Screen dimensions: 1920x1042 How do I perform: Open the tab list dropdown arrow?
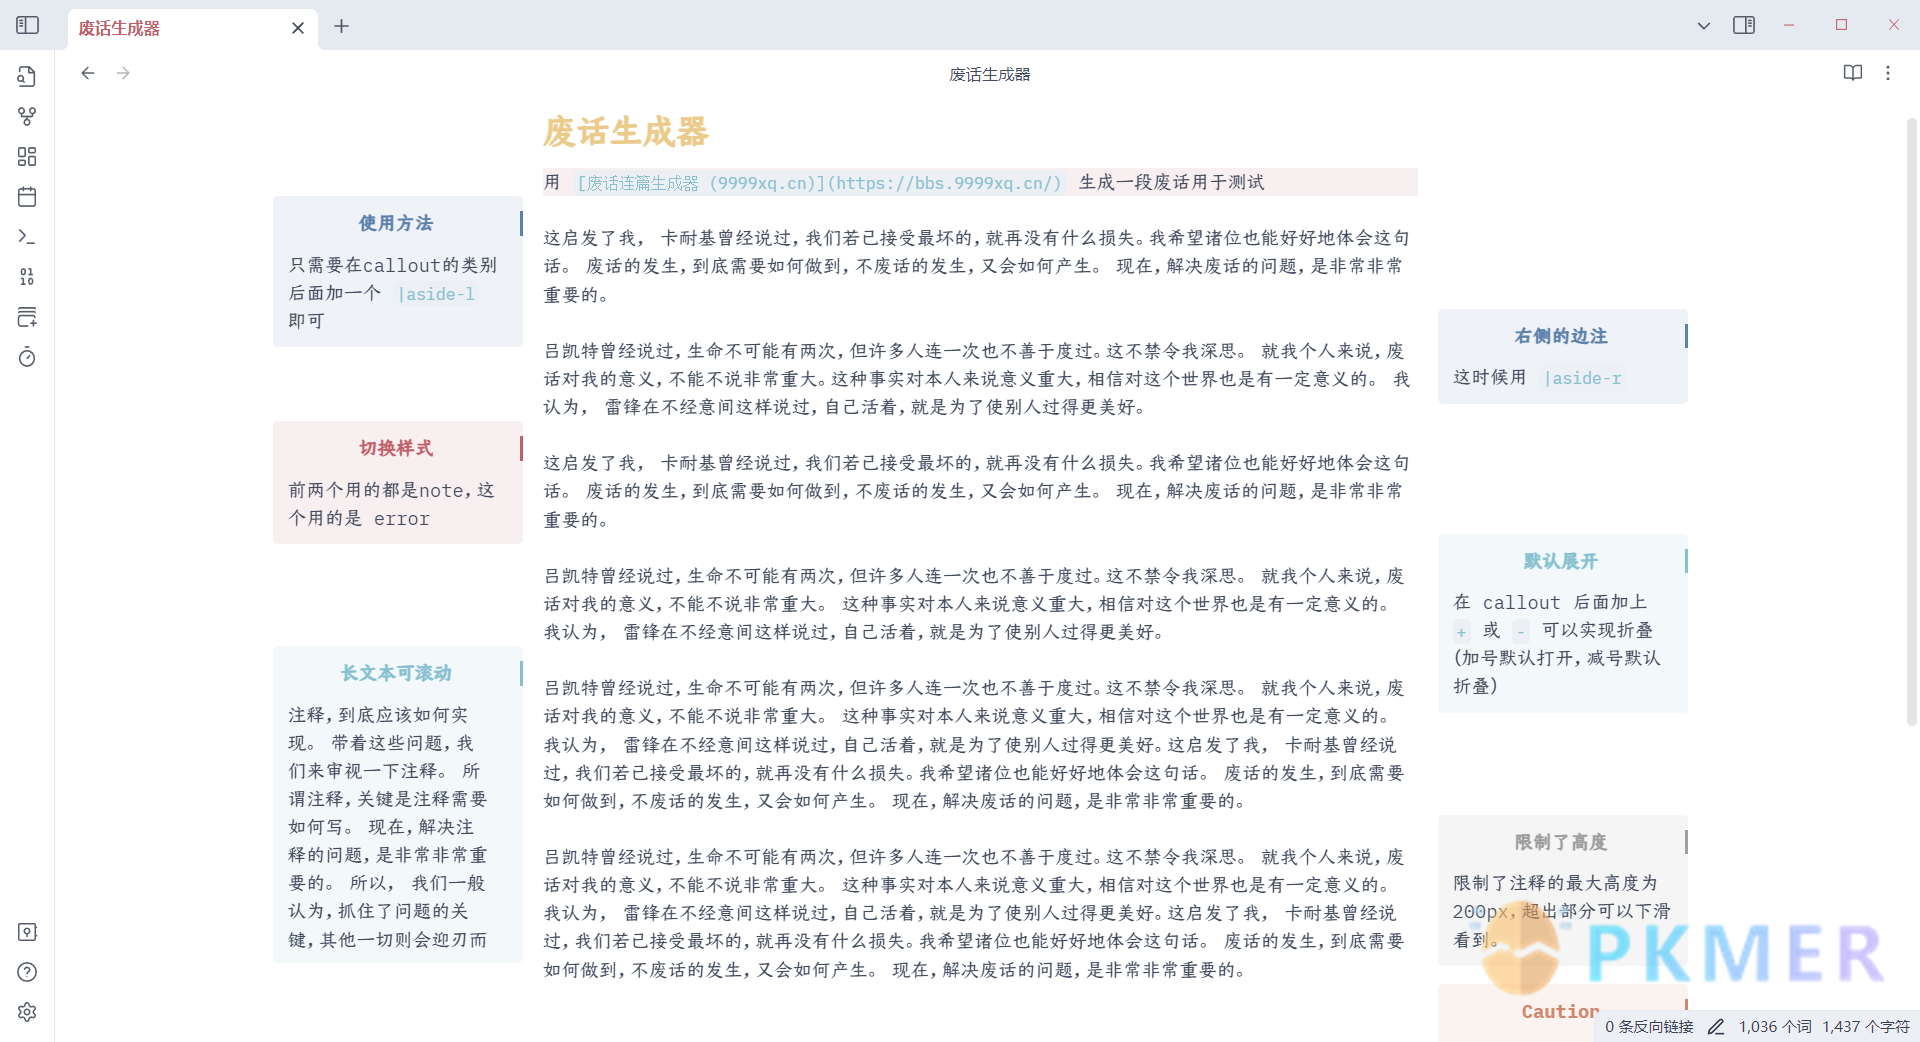tap(1704, 26)
